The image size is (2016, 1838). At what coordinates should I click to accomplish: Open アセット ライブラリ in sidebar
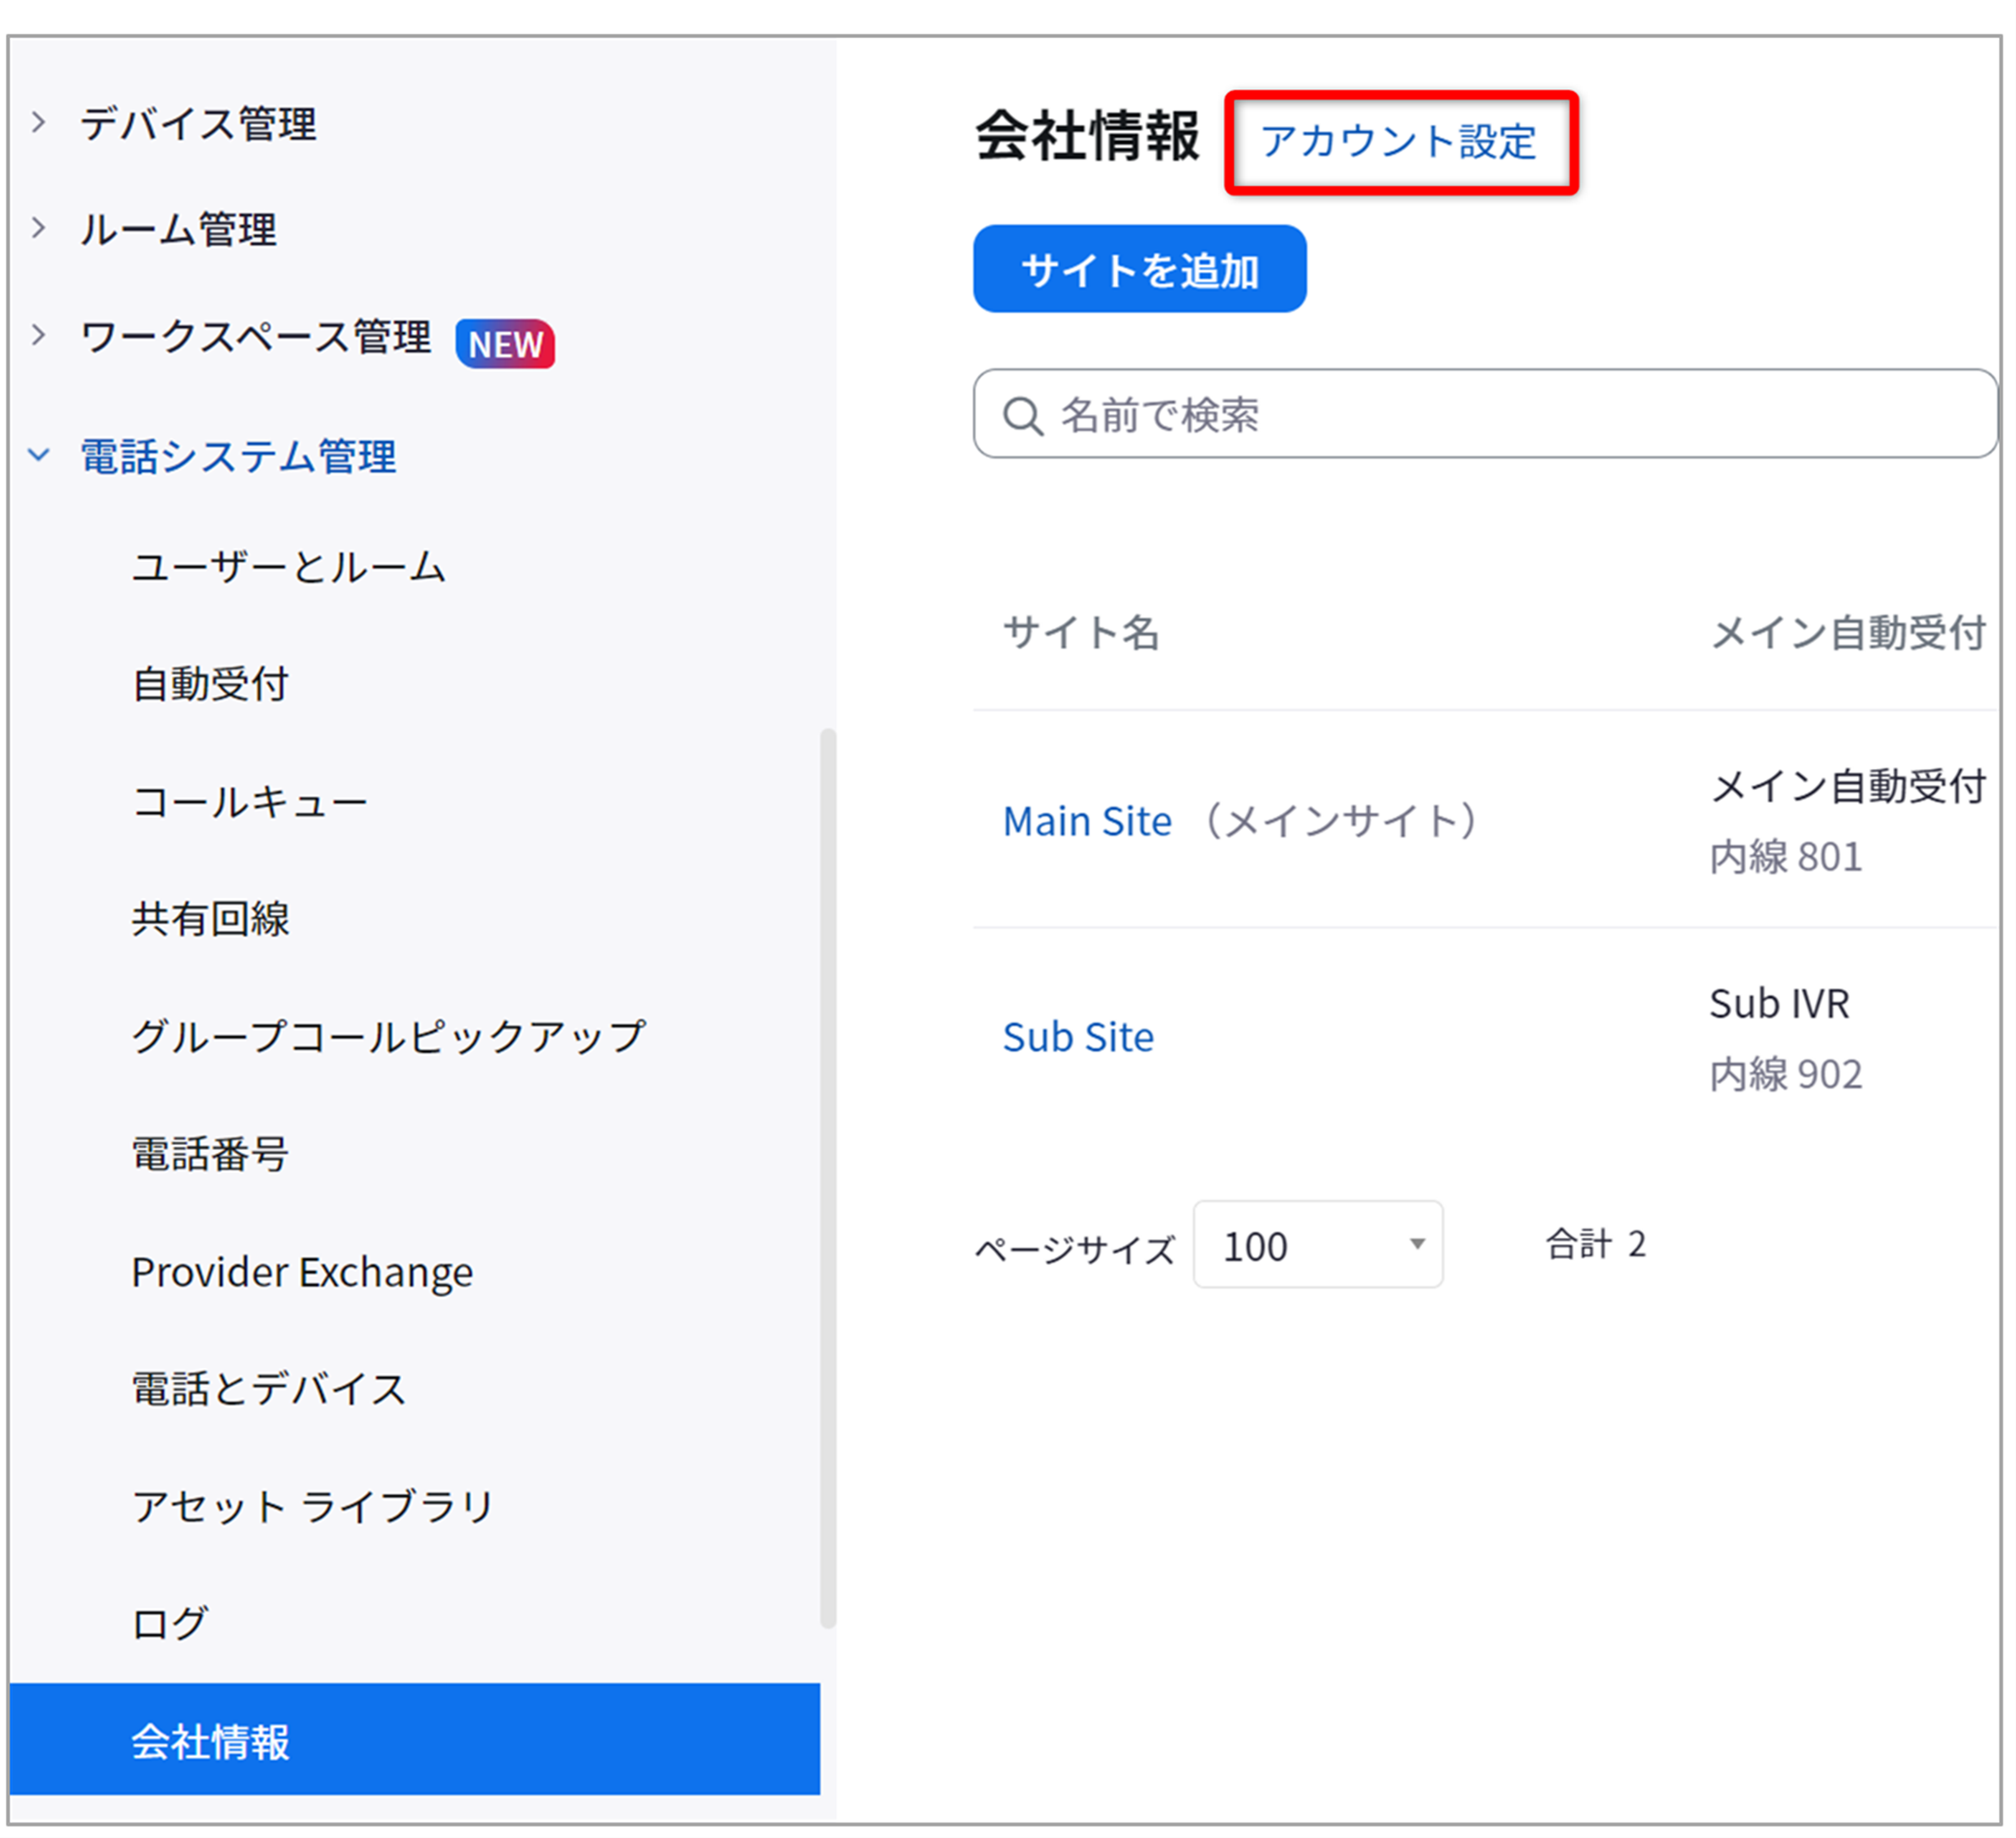click(313, 1506)
